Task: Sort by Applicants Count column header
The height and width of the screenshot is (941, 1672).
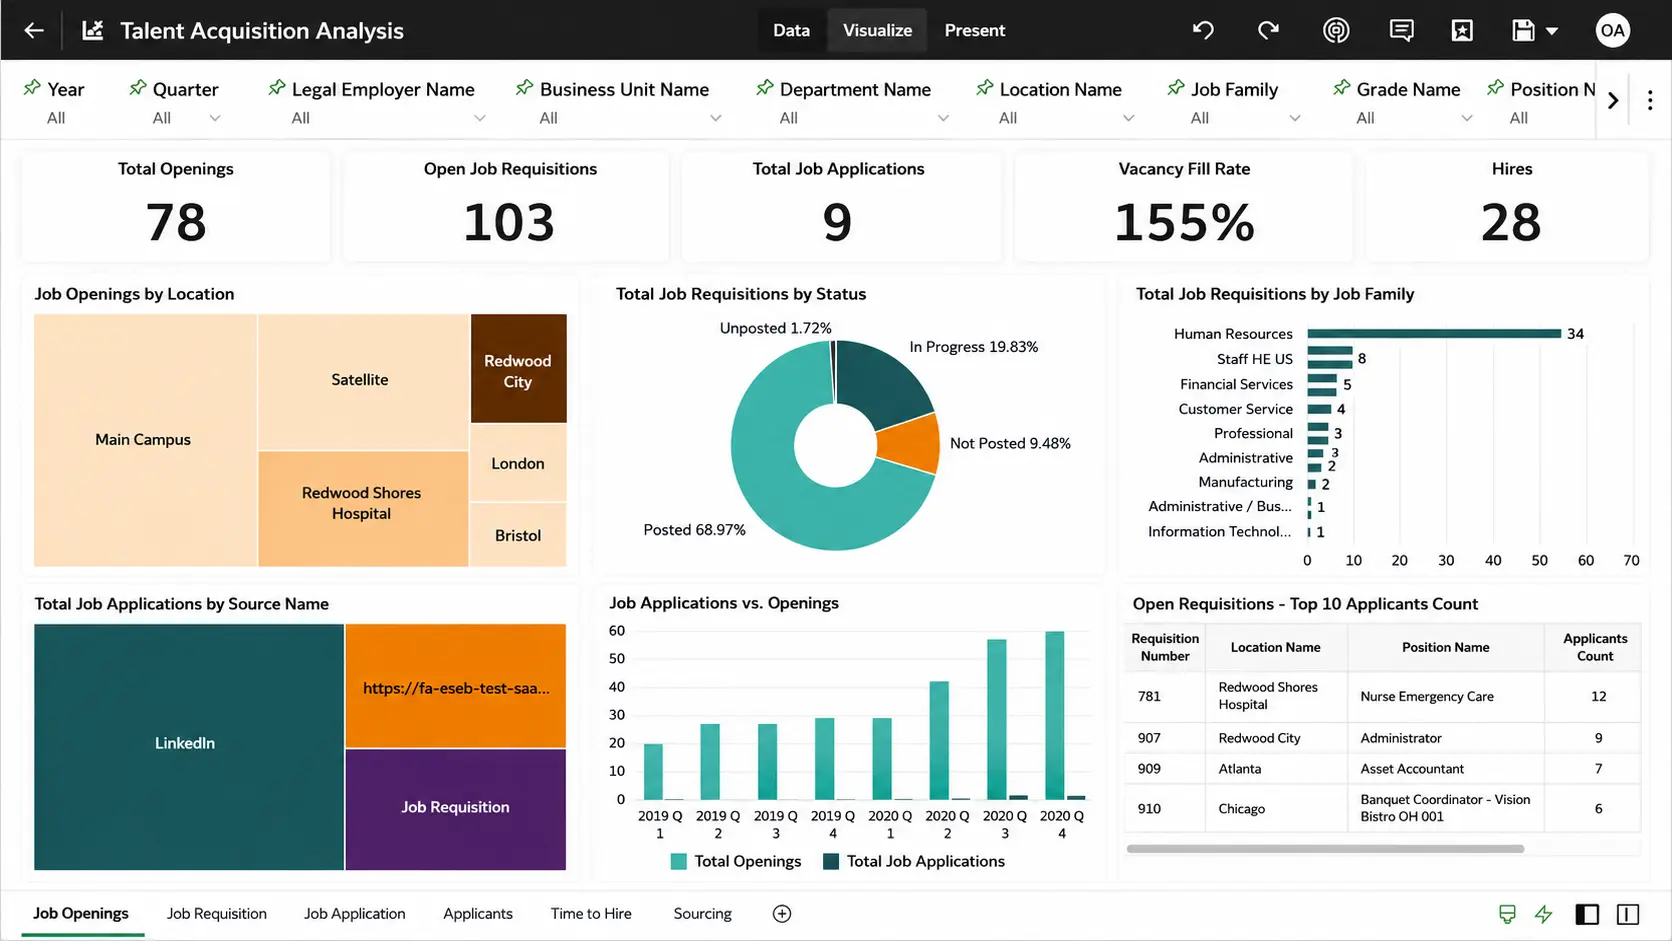Action: 1594,647
